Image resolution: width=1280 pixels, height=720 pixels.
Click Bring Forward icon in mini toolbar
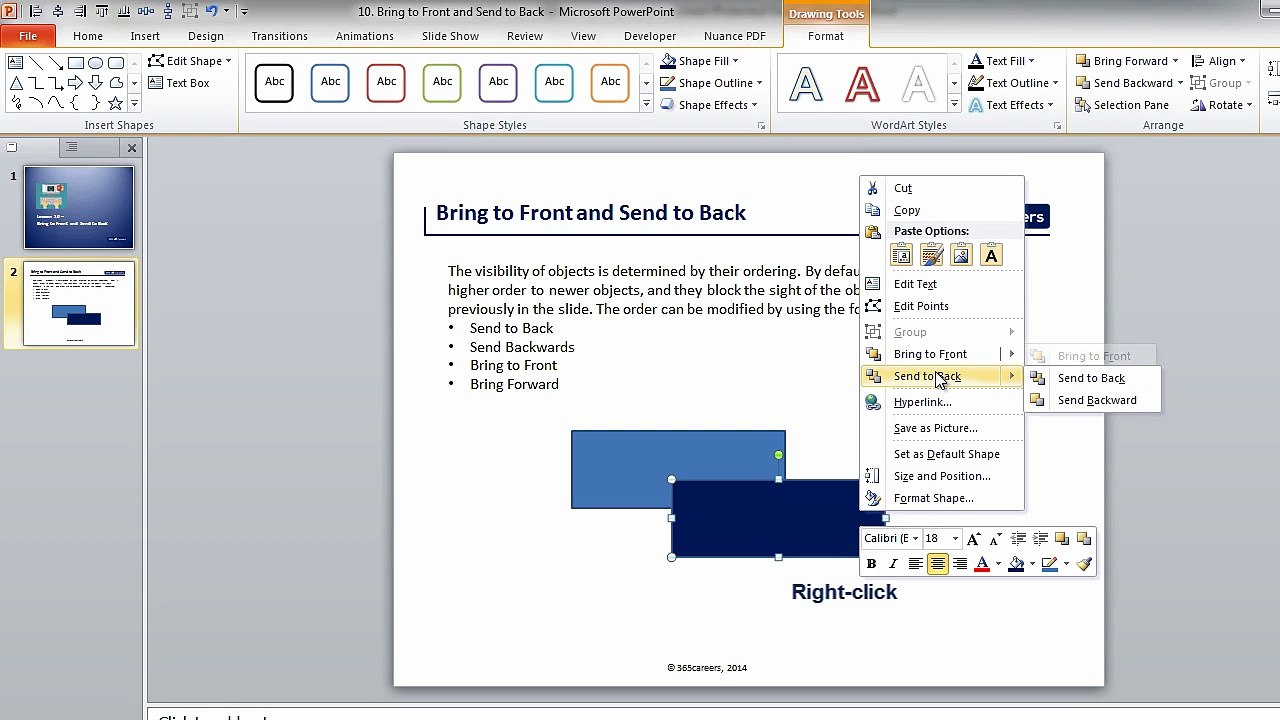[x=1062, y=539]
